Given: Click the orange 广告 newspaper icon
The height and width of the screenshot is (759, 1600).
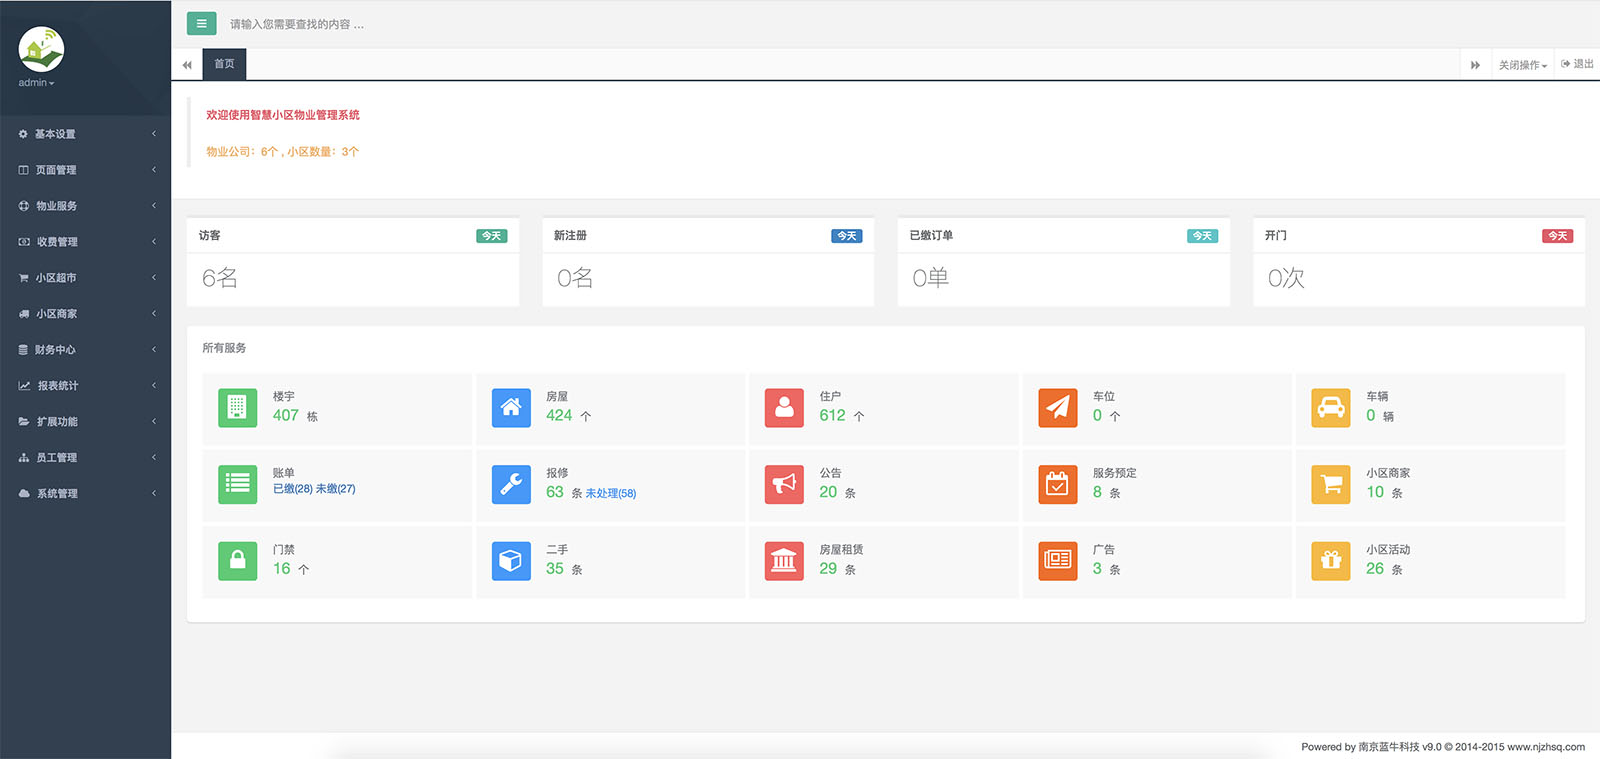Looking at the screenshot, I should (x=1058, y=561).
